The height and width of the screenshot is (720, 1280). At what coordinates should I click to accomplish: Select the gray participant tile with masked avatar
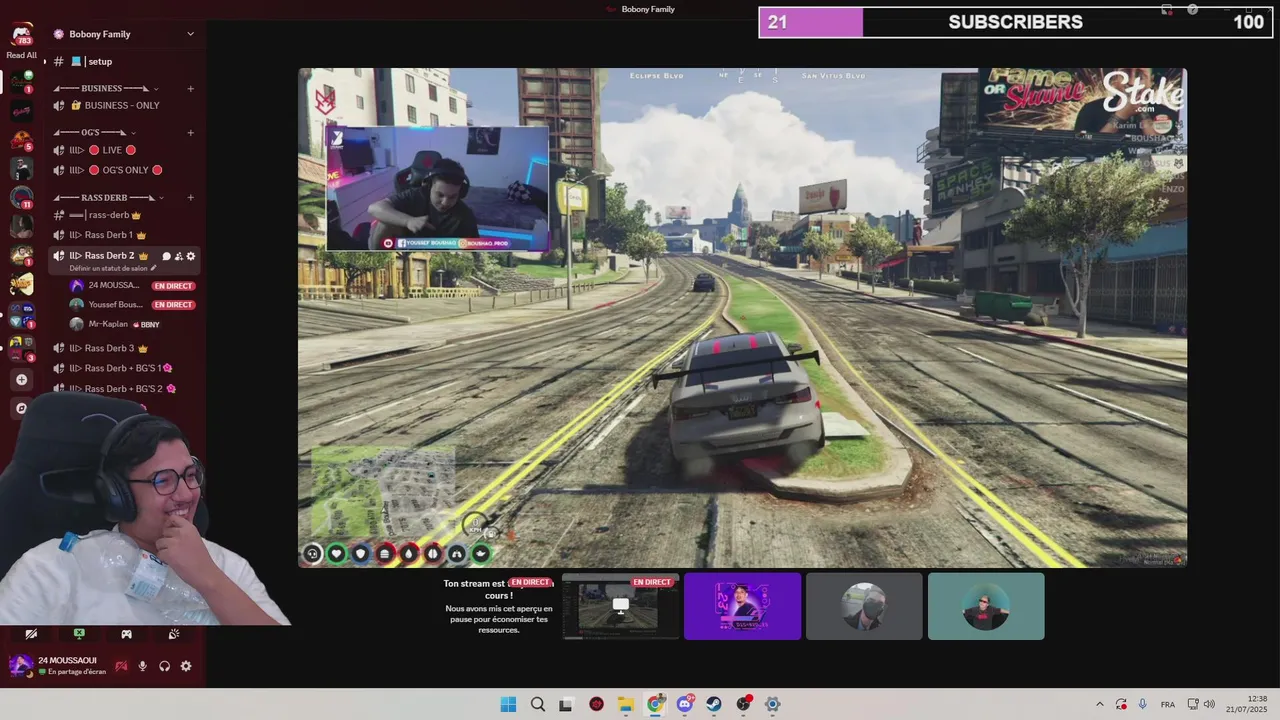[x=864, y=606]
